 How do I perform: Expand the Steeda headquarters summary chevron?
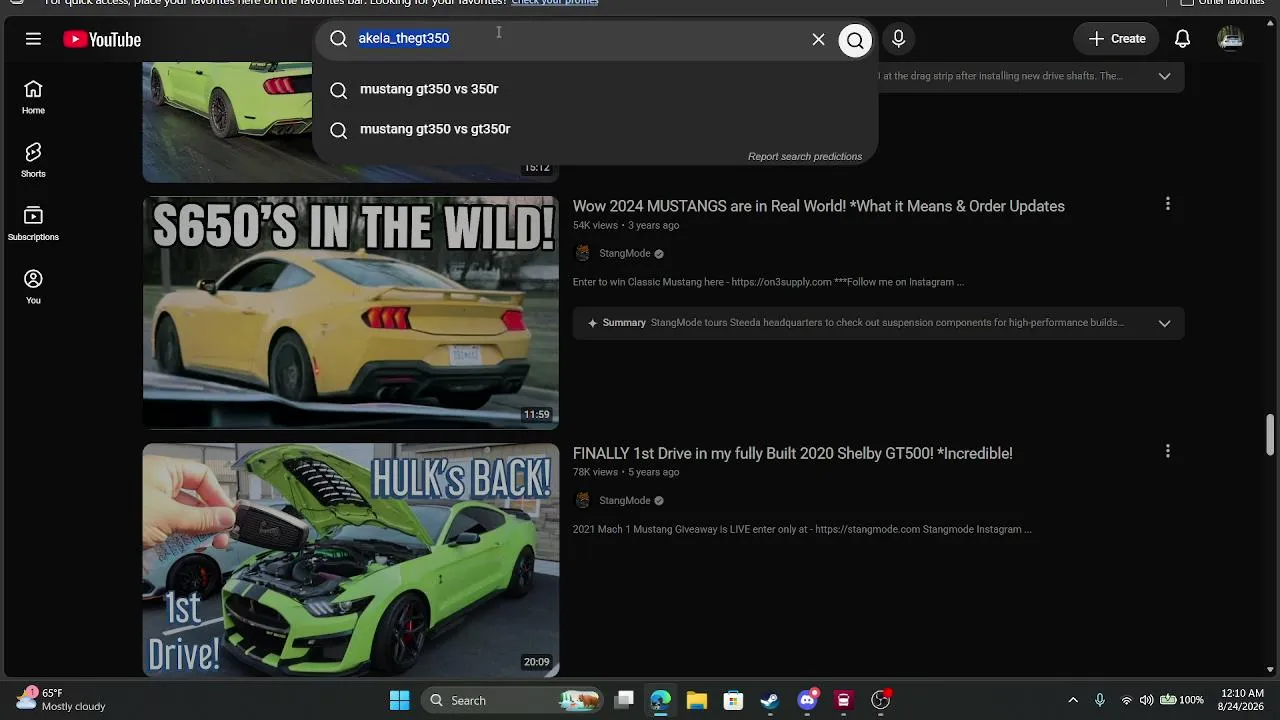[1164, 323]
